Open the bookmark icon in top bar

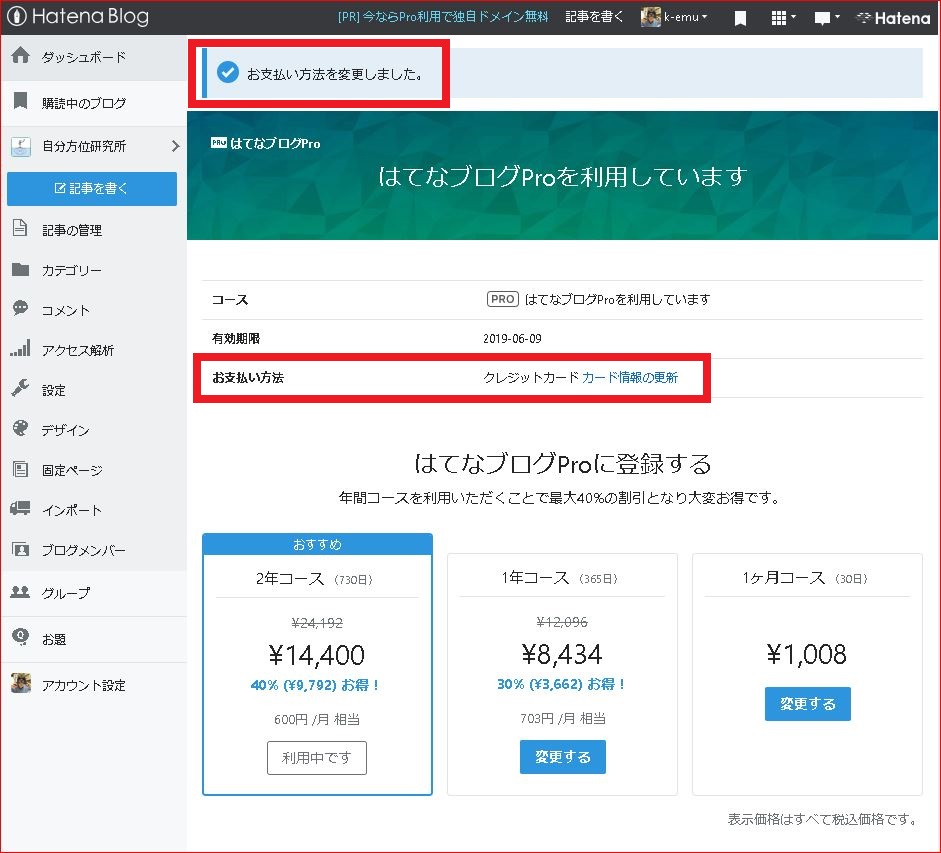[x=740, y=18]
